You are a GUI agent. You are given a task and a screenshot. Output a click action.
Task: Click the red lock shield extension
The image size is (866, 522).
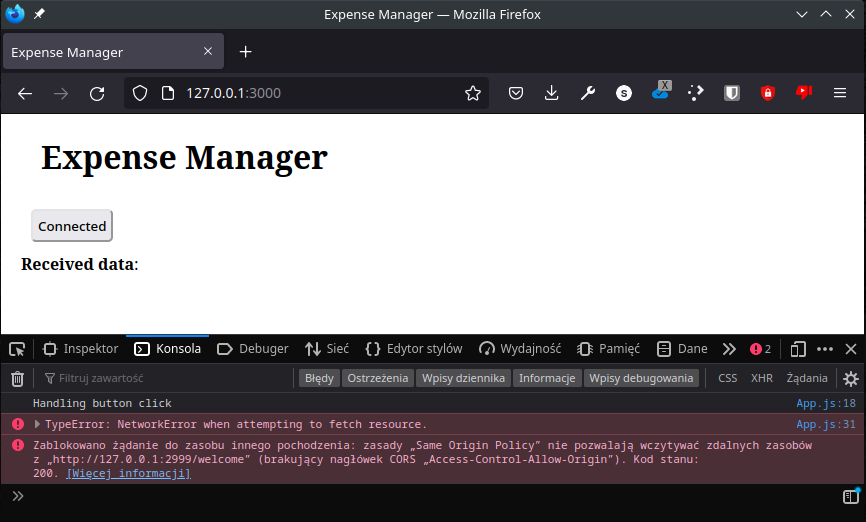pos(768,93)
